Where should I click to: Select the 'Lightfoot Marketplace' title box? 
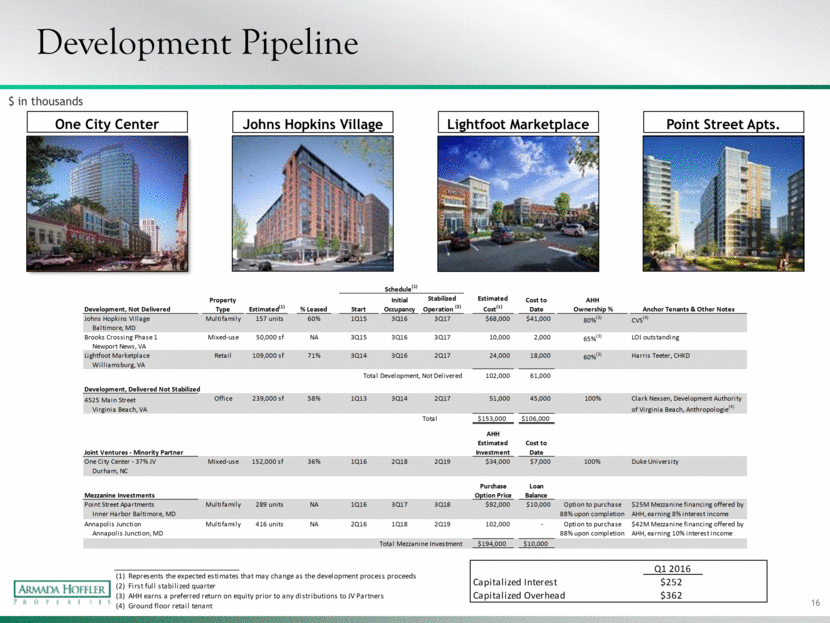[518, 122]
